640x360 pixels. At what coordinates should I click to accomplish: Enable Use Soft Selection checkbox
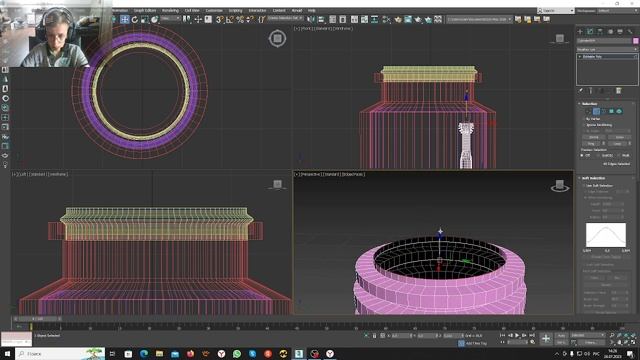(x=584, y=186)
